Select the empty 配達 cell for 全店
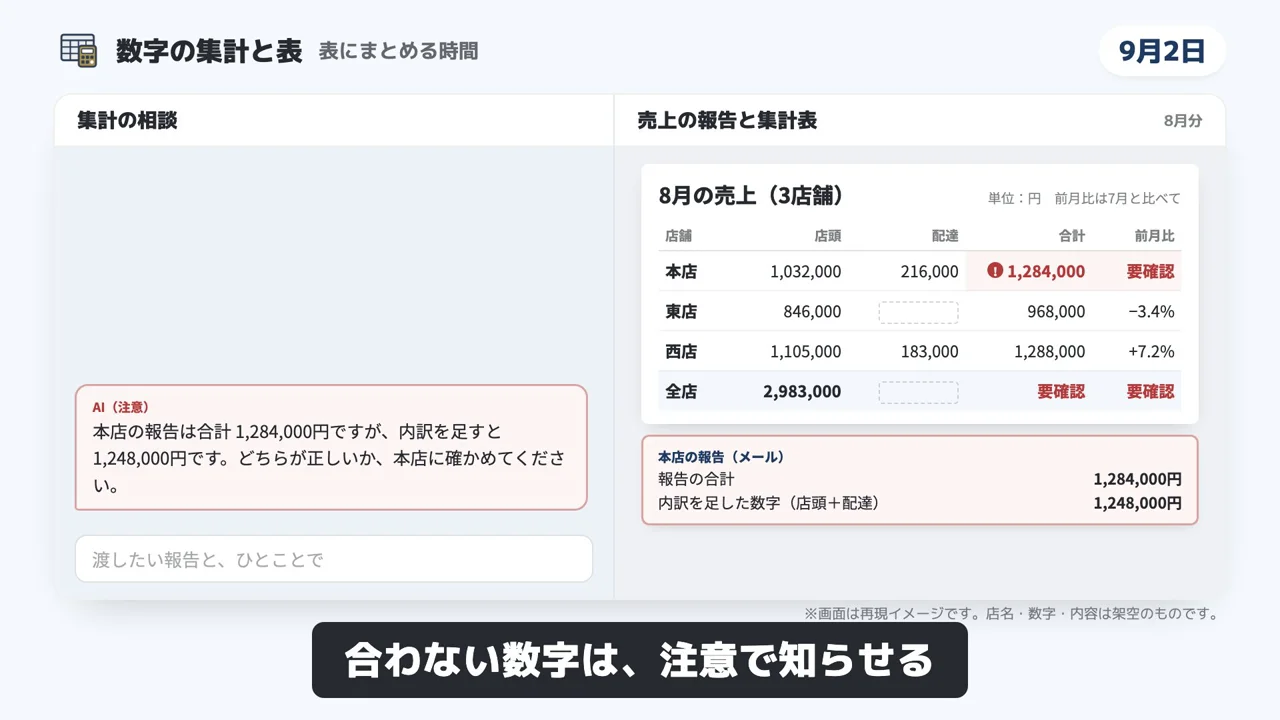Viewport: 1280px width, 720px height. point(918,392)
